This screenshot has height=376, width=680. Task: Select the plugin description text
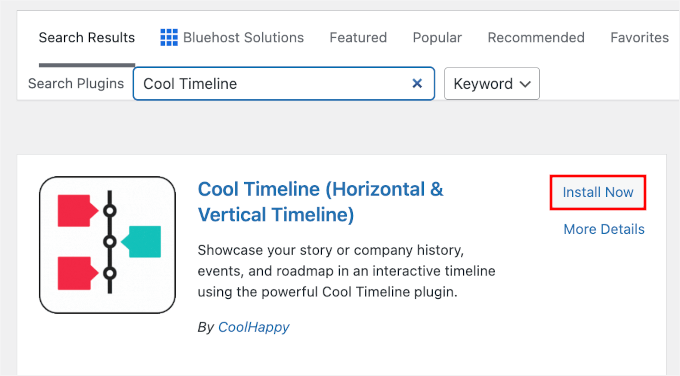pyautogui.click(x=347, y=271)
